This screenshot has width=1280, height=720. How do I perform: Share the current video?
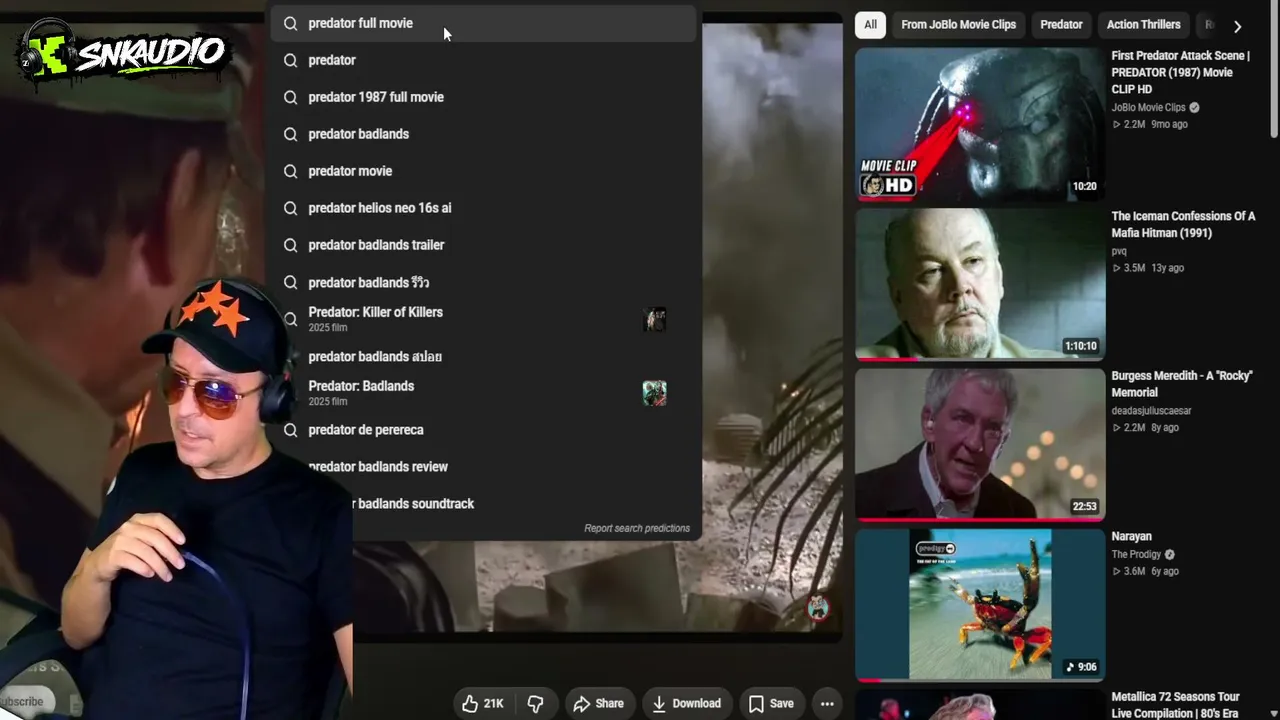coord(598,704)
